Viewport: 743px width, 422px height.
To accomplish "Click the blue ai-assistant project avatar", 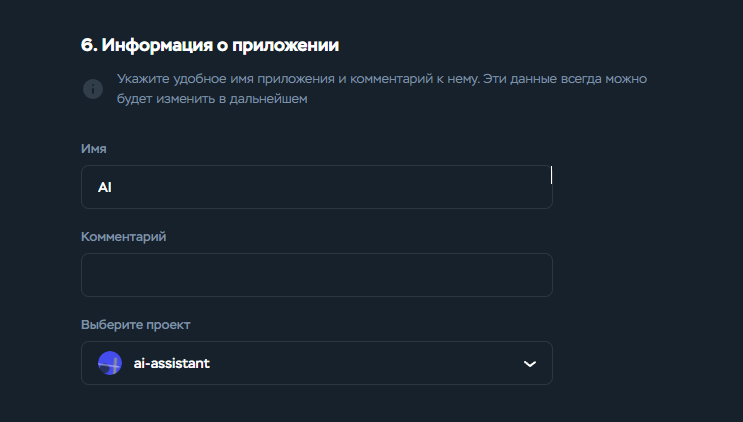I will pos(110,363).
